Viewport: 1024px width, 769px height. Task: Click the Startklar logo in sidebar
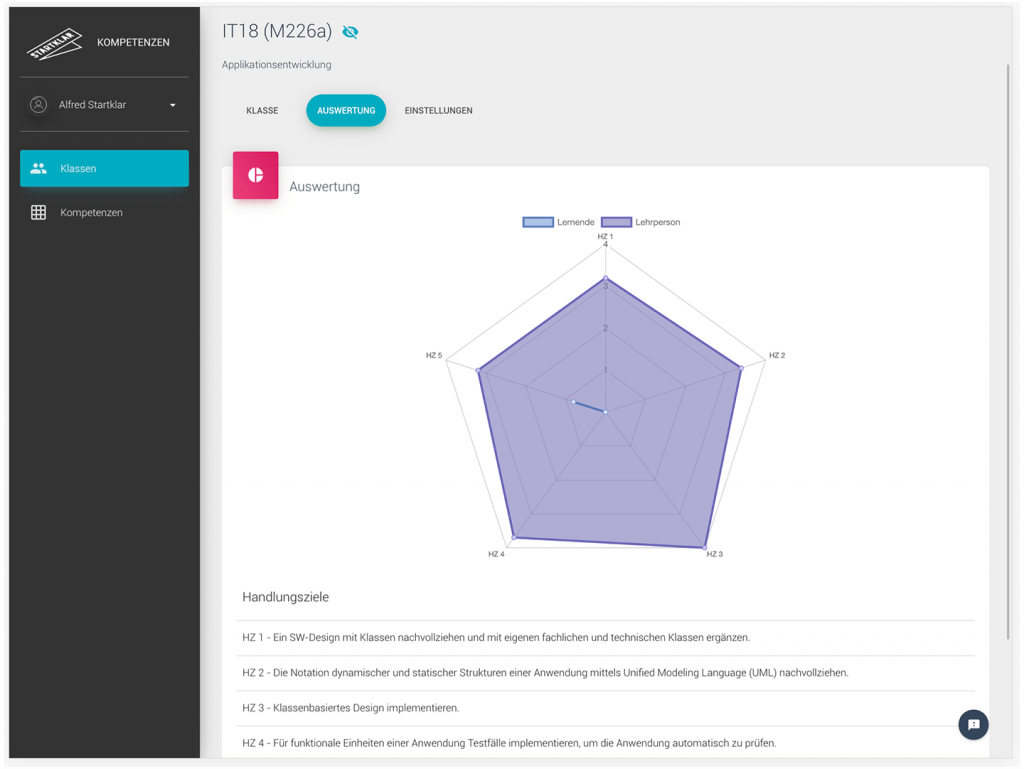coord(55,43)
